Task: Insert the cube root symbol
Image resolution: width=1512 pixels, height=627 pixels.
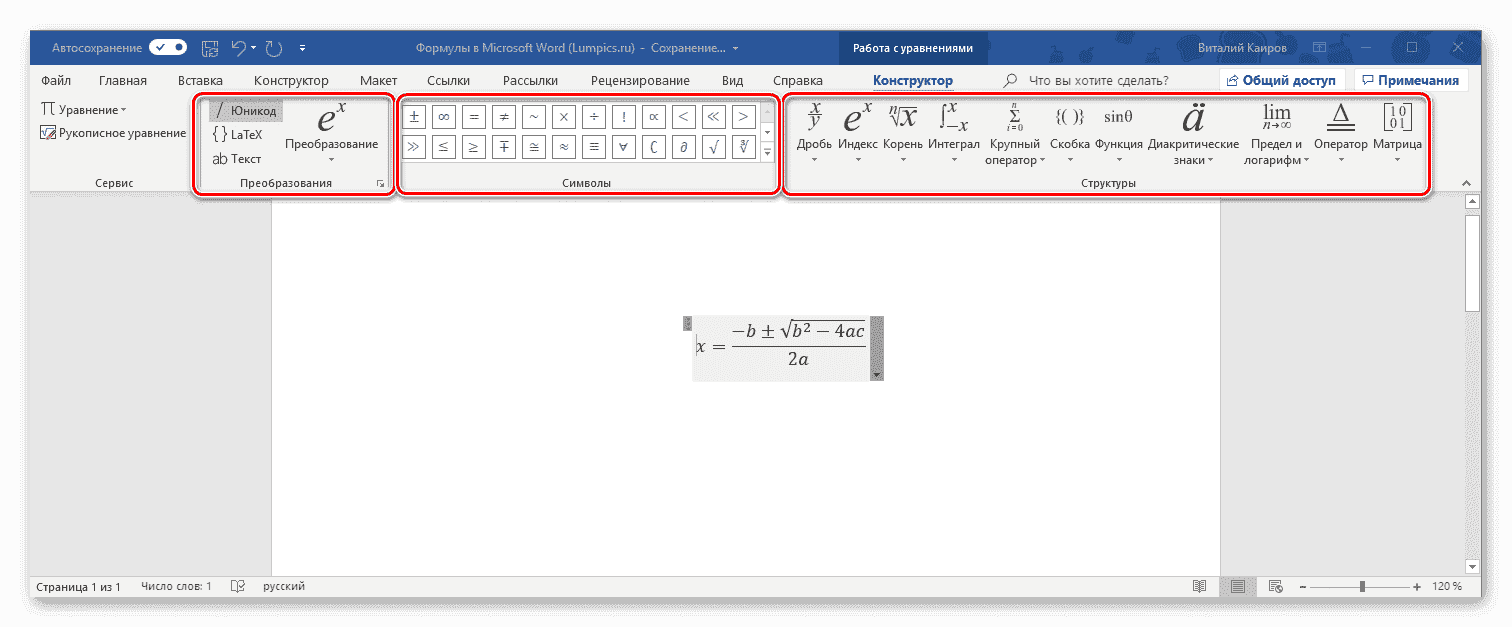Action: pyautogui.click(x=744, y=148)
